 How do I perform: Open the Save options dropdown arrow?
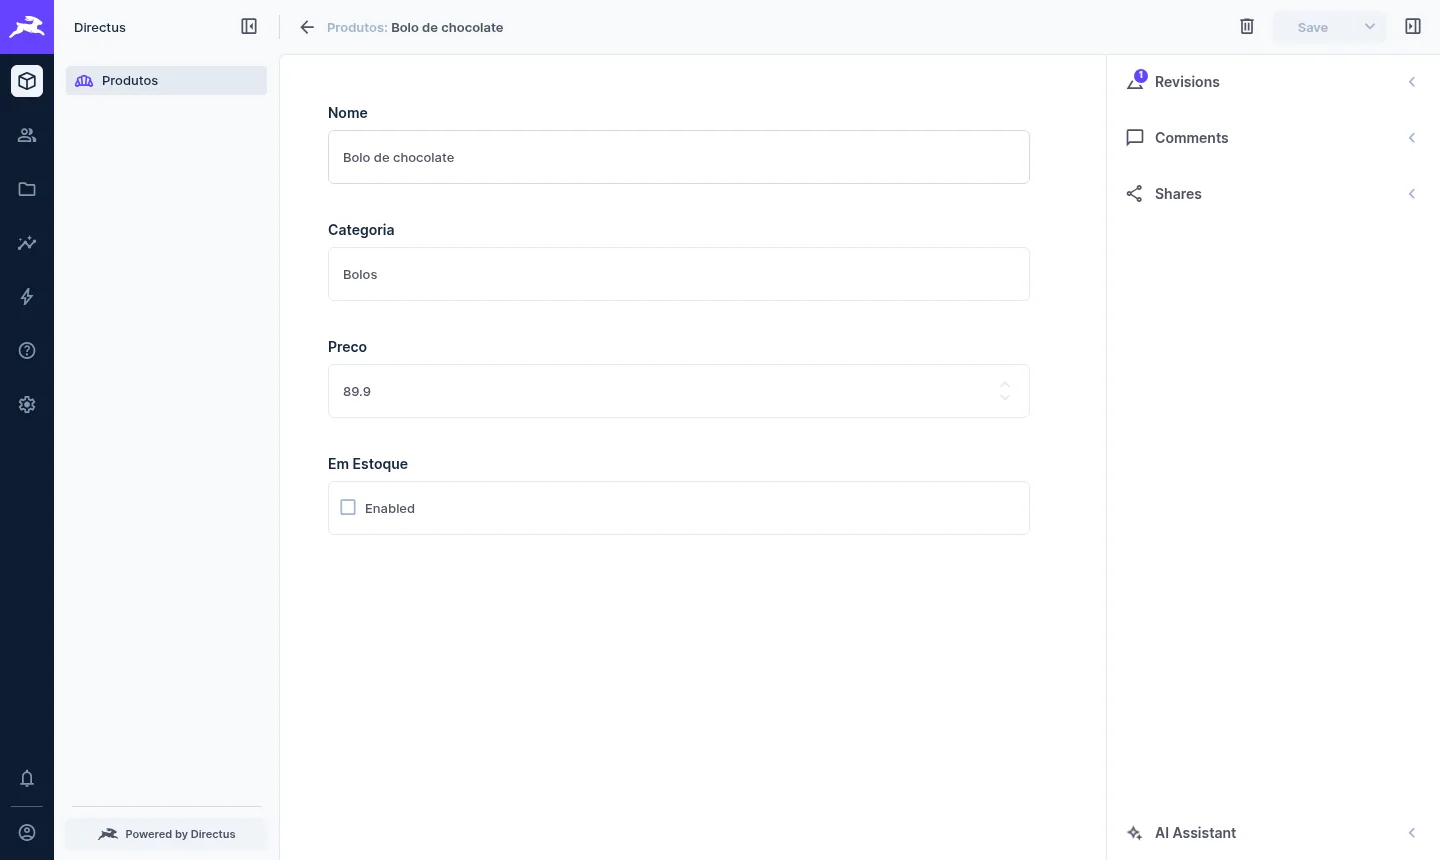(x=1370, y=27)
